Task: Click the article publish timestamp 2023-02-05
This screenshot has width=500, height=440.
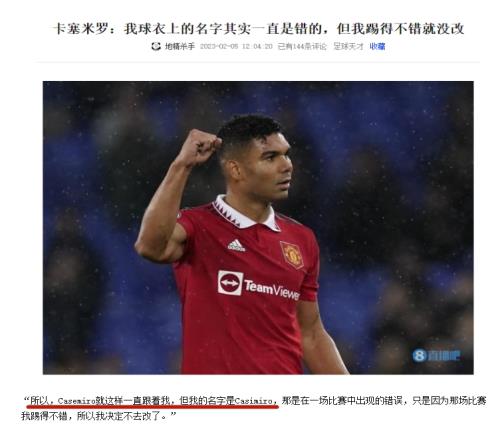Action: click(236, 46)
